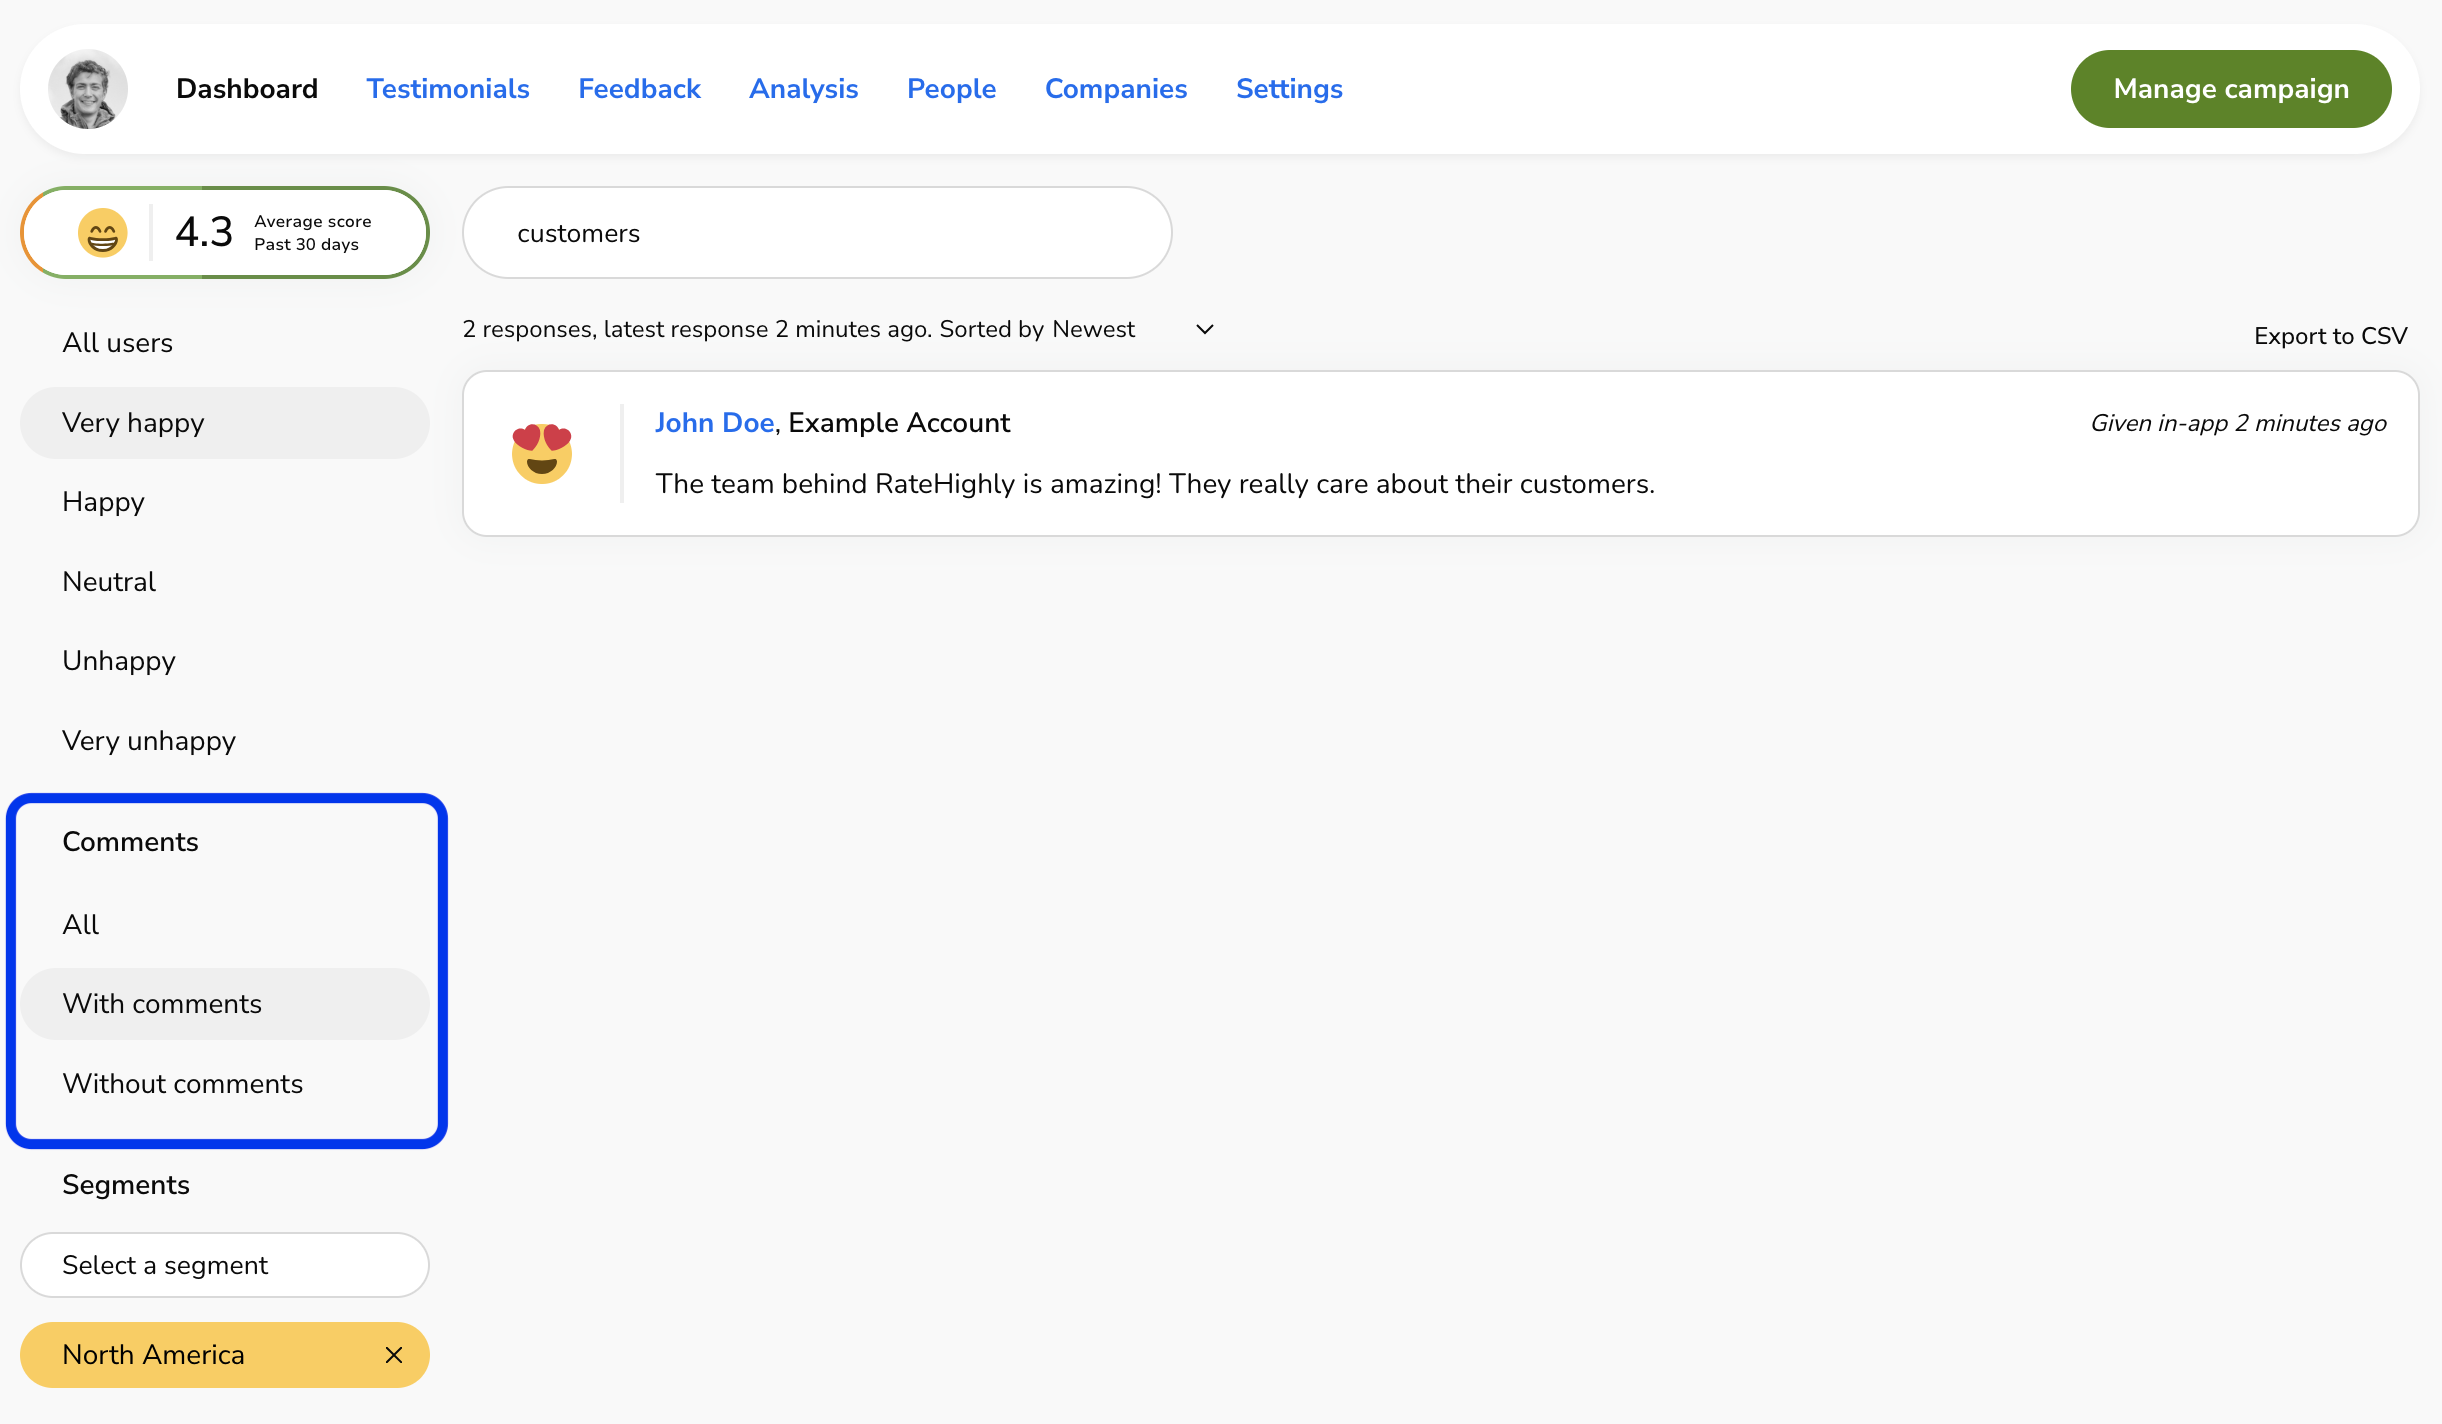Select 'Without comments' filter option
This screenshot has height=1424, width=2442.
click(x=181, y=1083)
